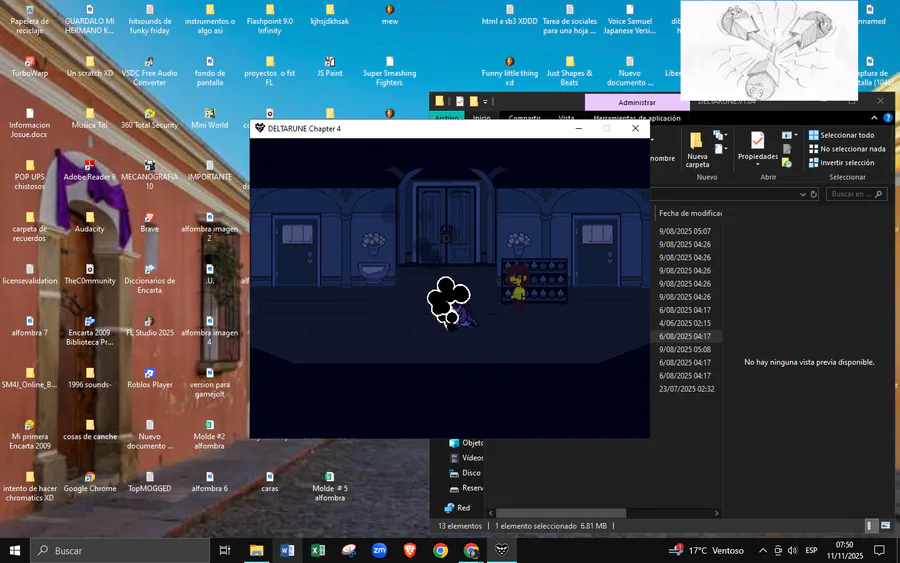This screenshot has height=563, width=900.
Task: Open the Papelera de reciclaje desktop icon
Action: click(x=30, y=20)
